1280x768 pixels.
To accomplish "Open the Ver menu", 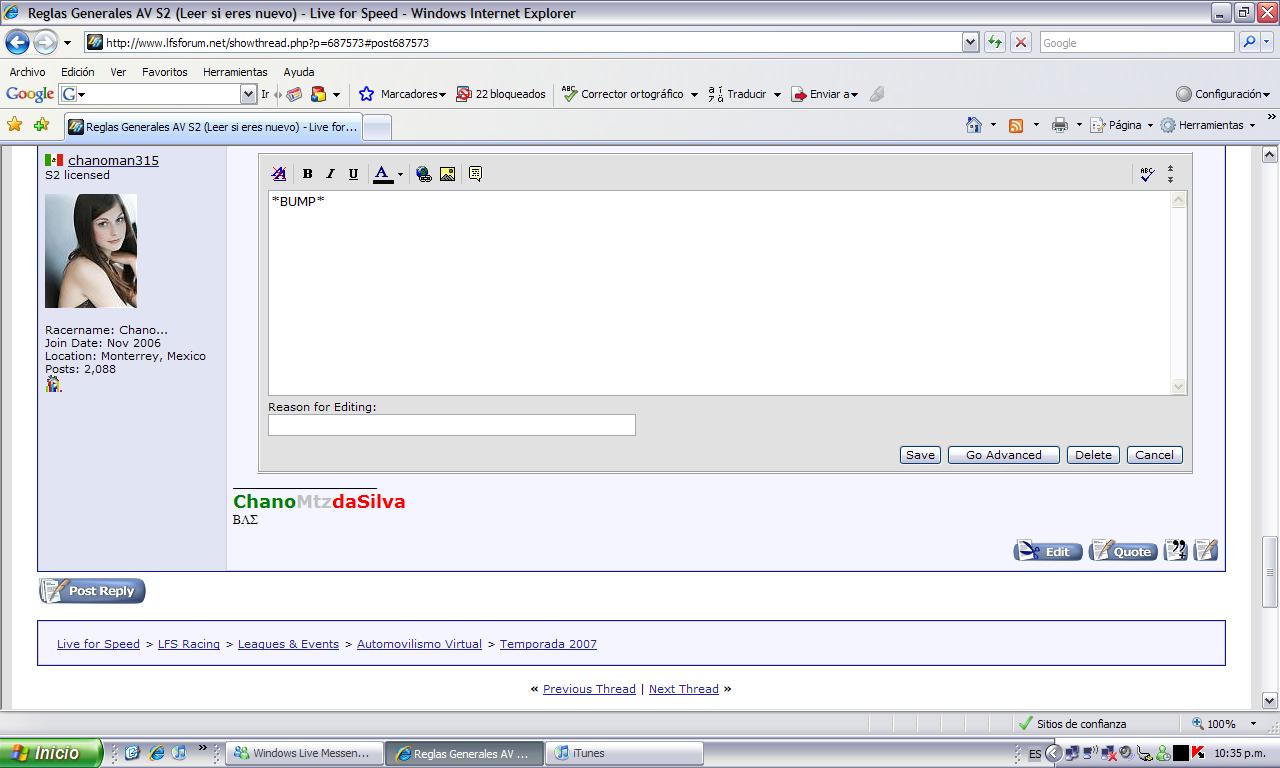I will (x=118, y=72).
